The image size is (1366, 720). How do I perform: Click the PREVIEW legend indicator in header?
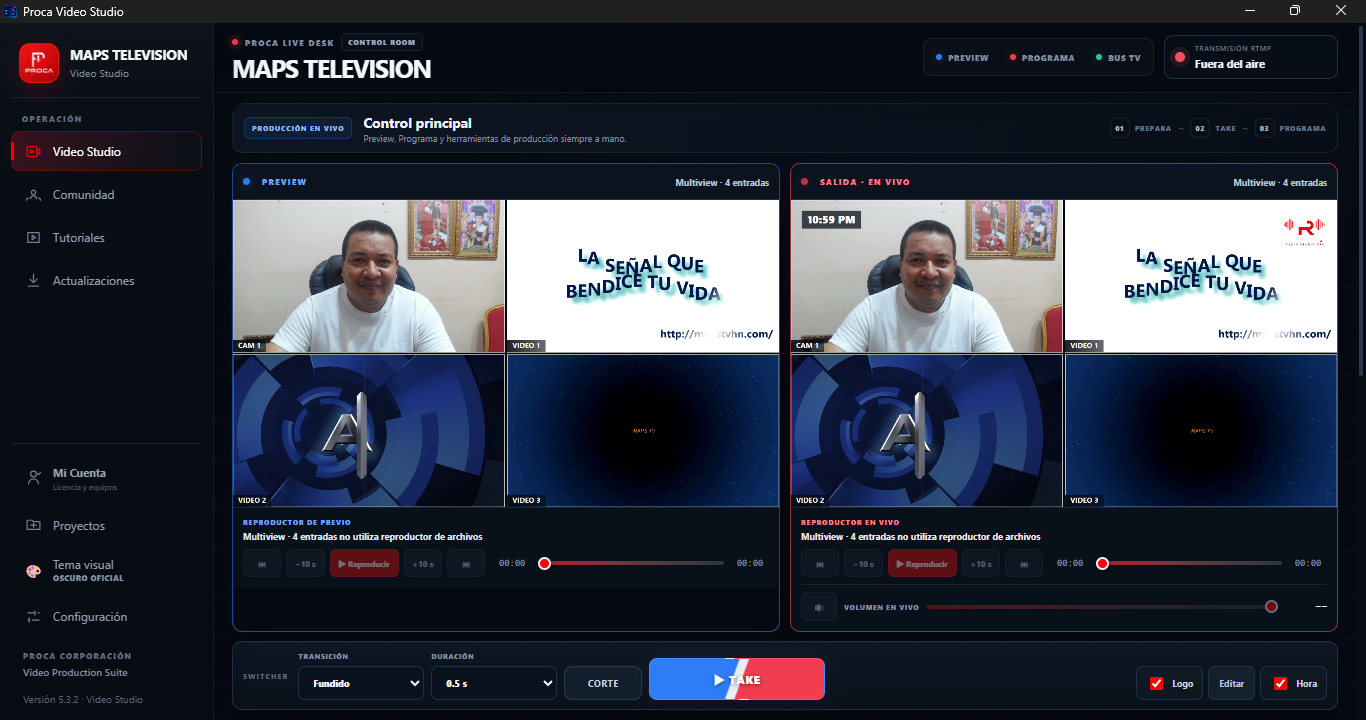coord(962,58)
